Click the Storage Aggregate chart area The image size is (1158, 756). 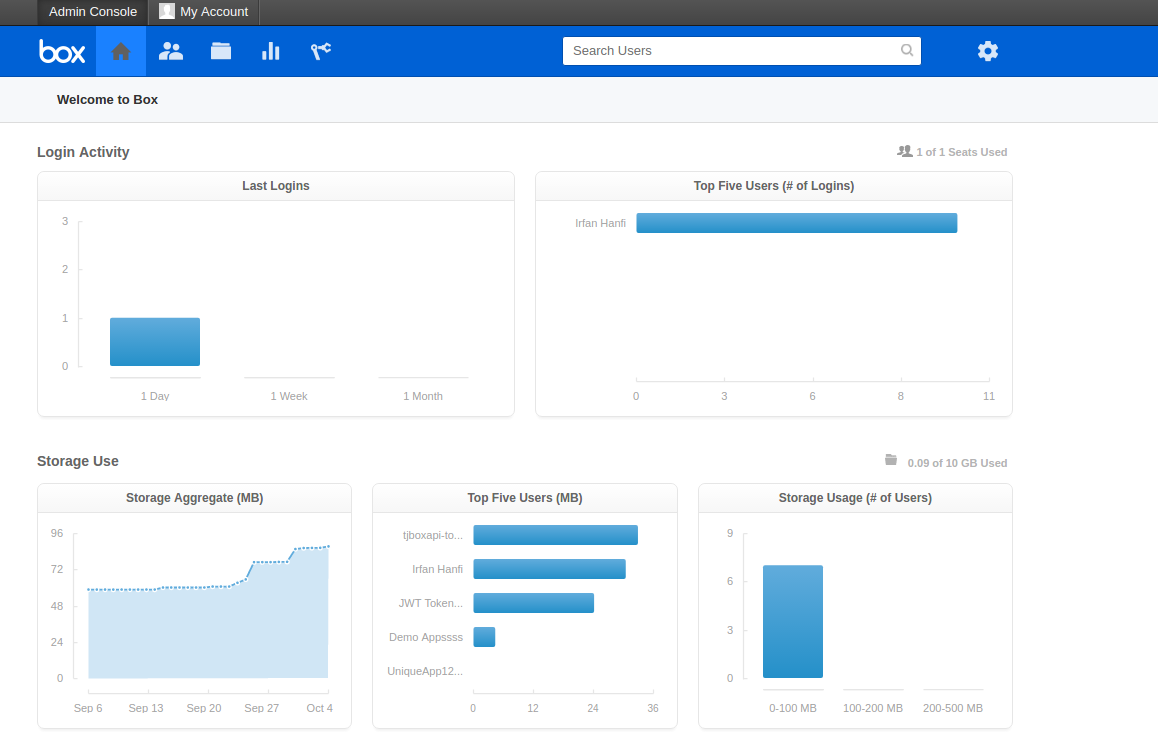(208, 630)
